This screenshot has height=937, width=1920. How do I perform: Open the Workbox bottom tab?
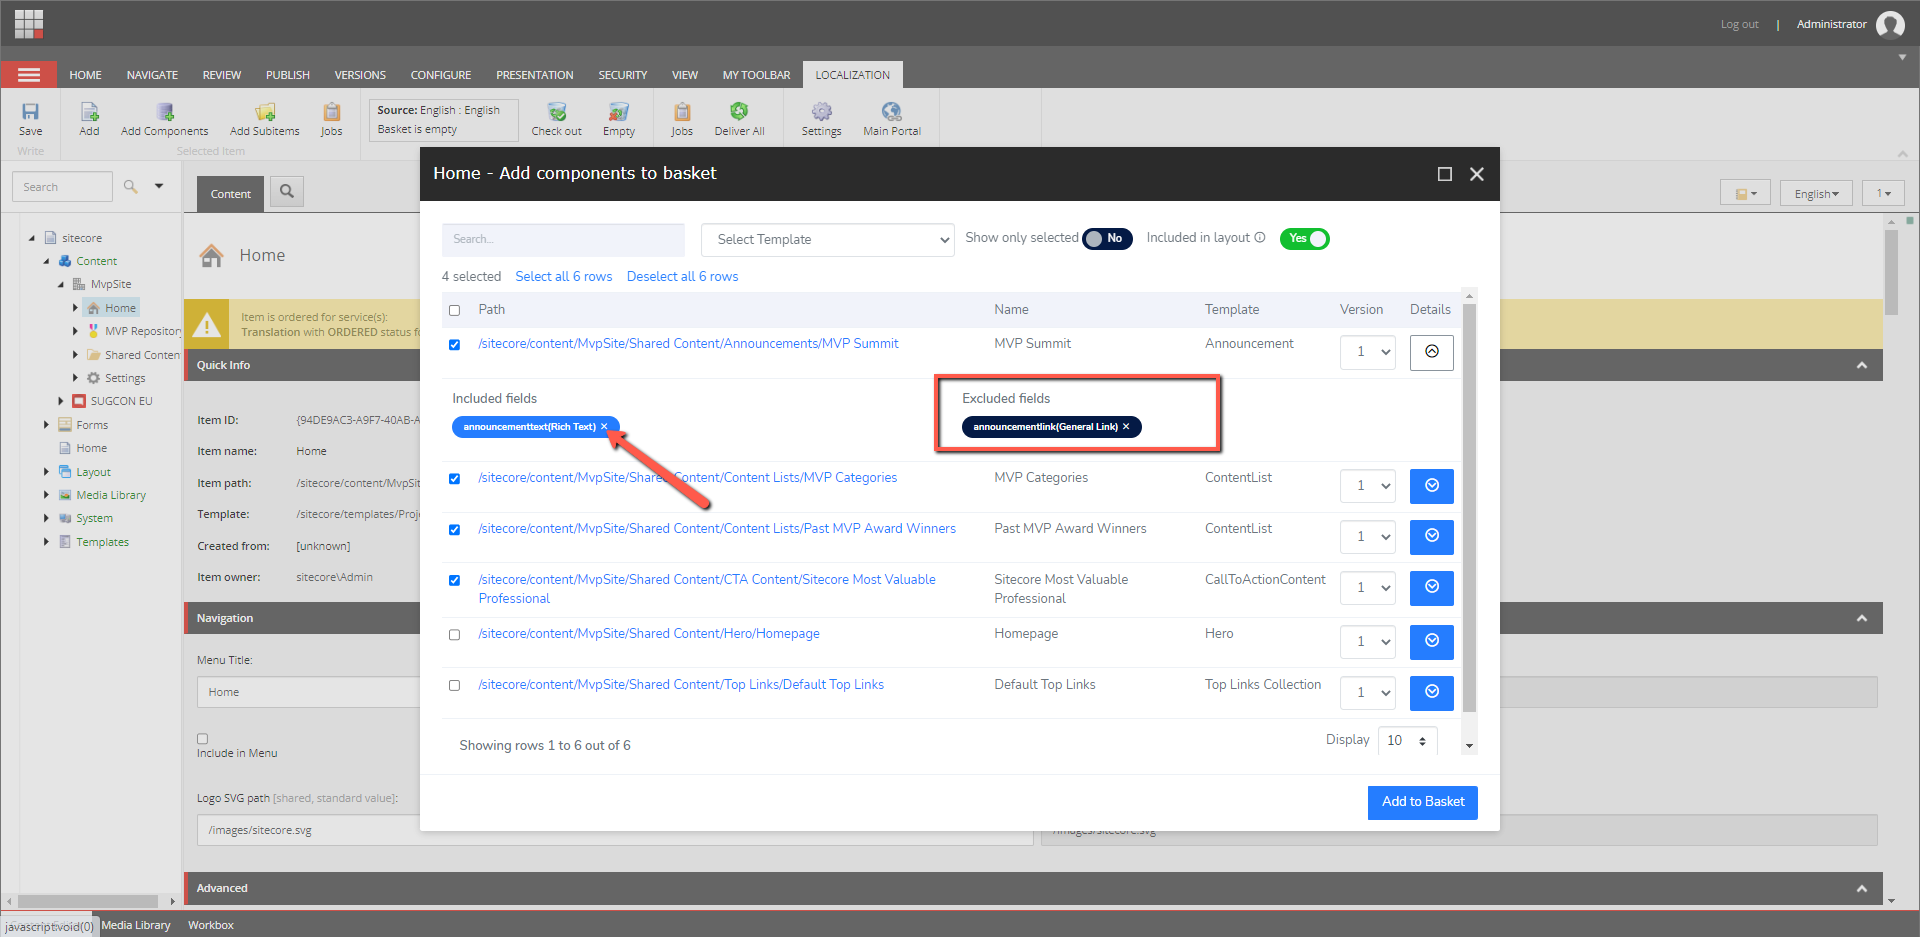(x=211, y=925)
